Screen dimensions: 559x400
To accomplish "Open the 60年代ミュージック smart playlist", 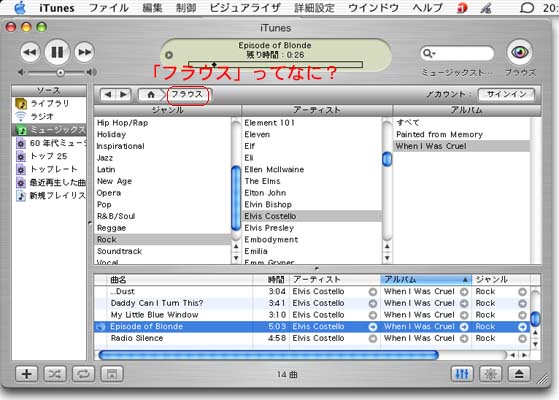I will [x=49, y=143].
